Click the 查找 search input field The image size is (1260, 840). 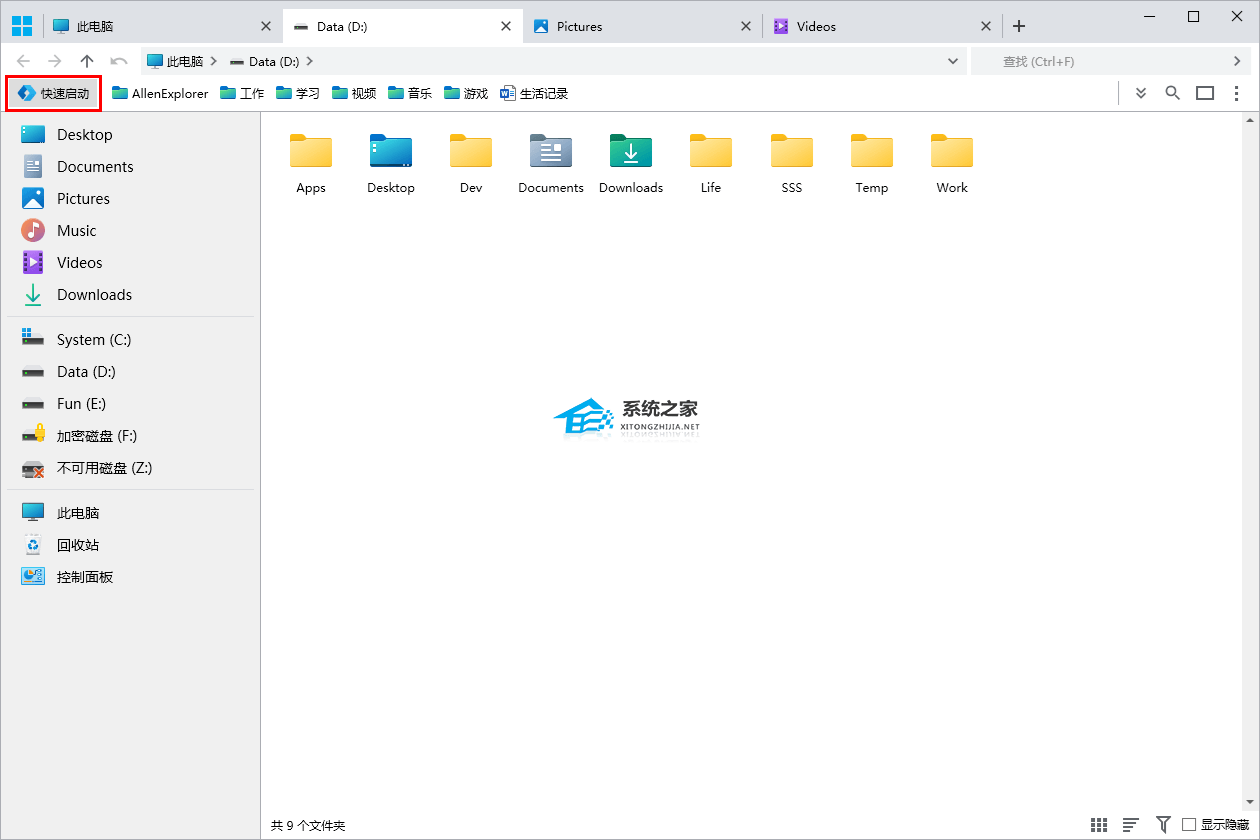pos(1100,61)
